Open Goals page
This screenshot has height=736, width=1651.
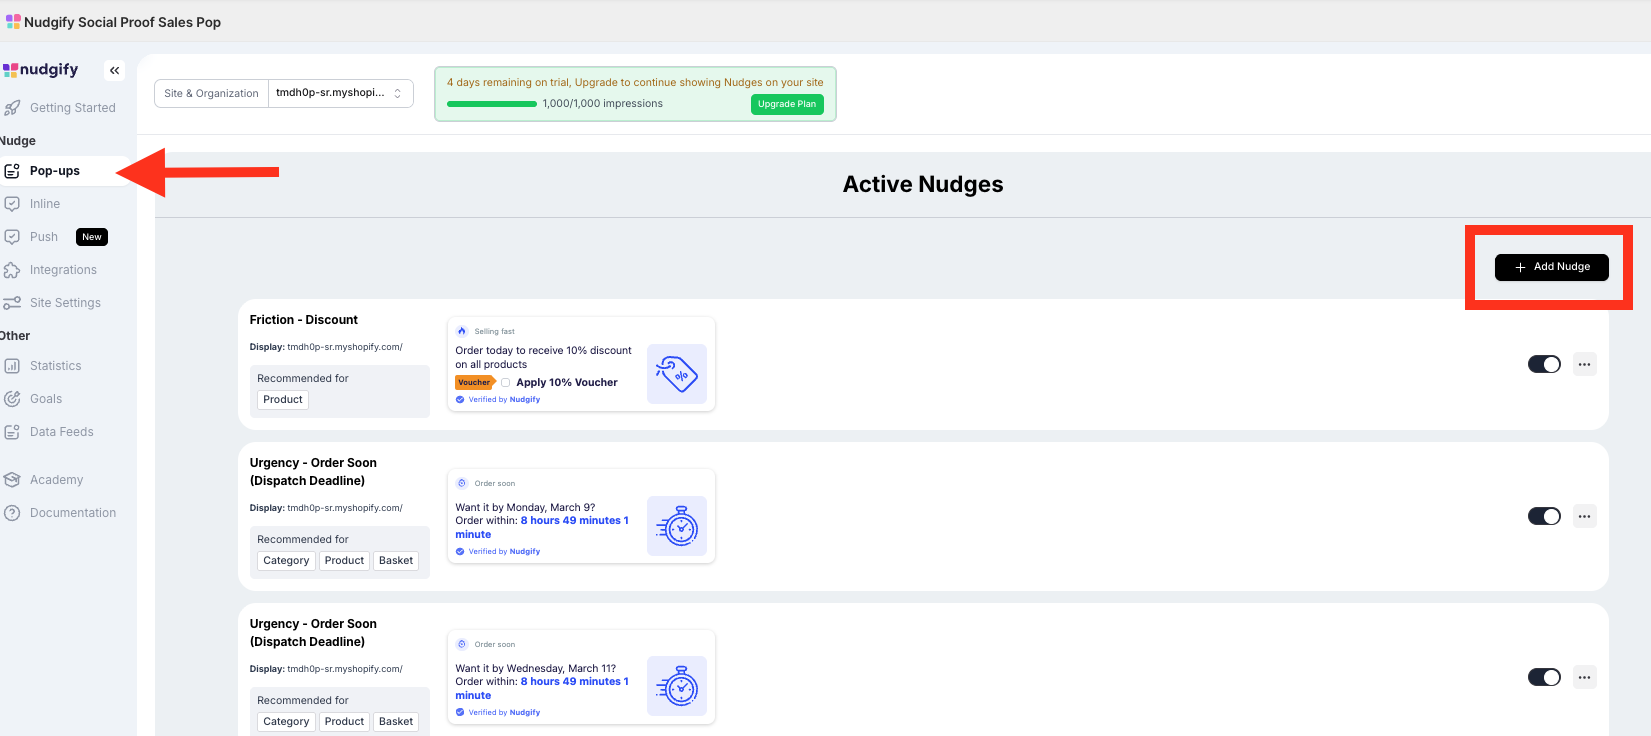tap(46, 399)
